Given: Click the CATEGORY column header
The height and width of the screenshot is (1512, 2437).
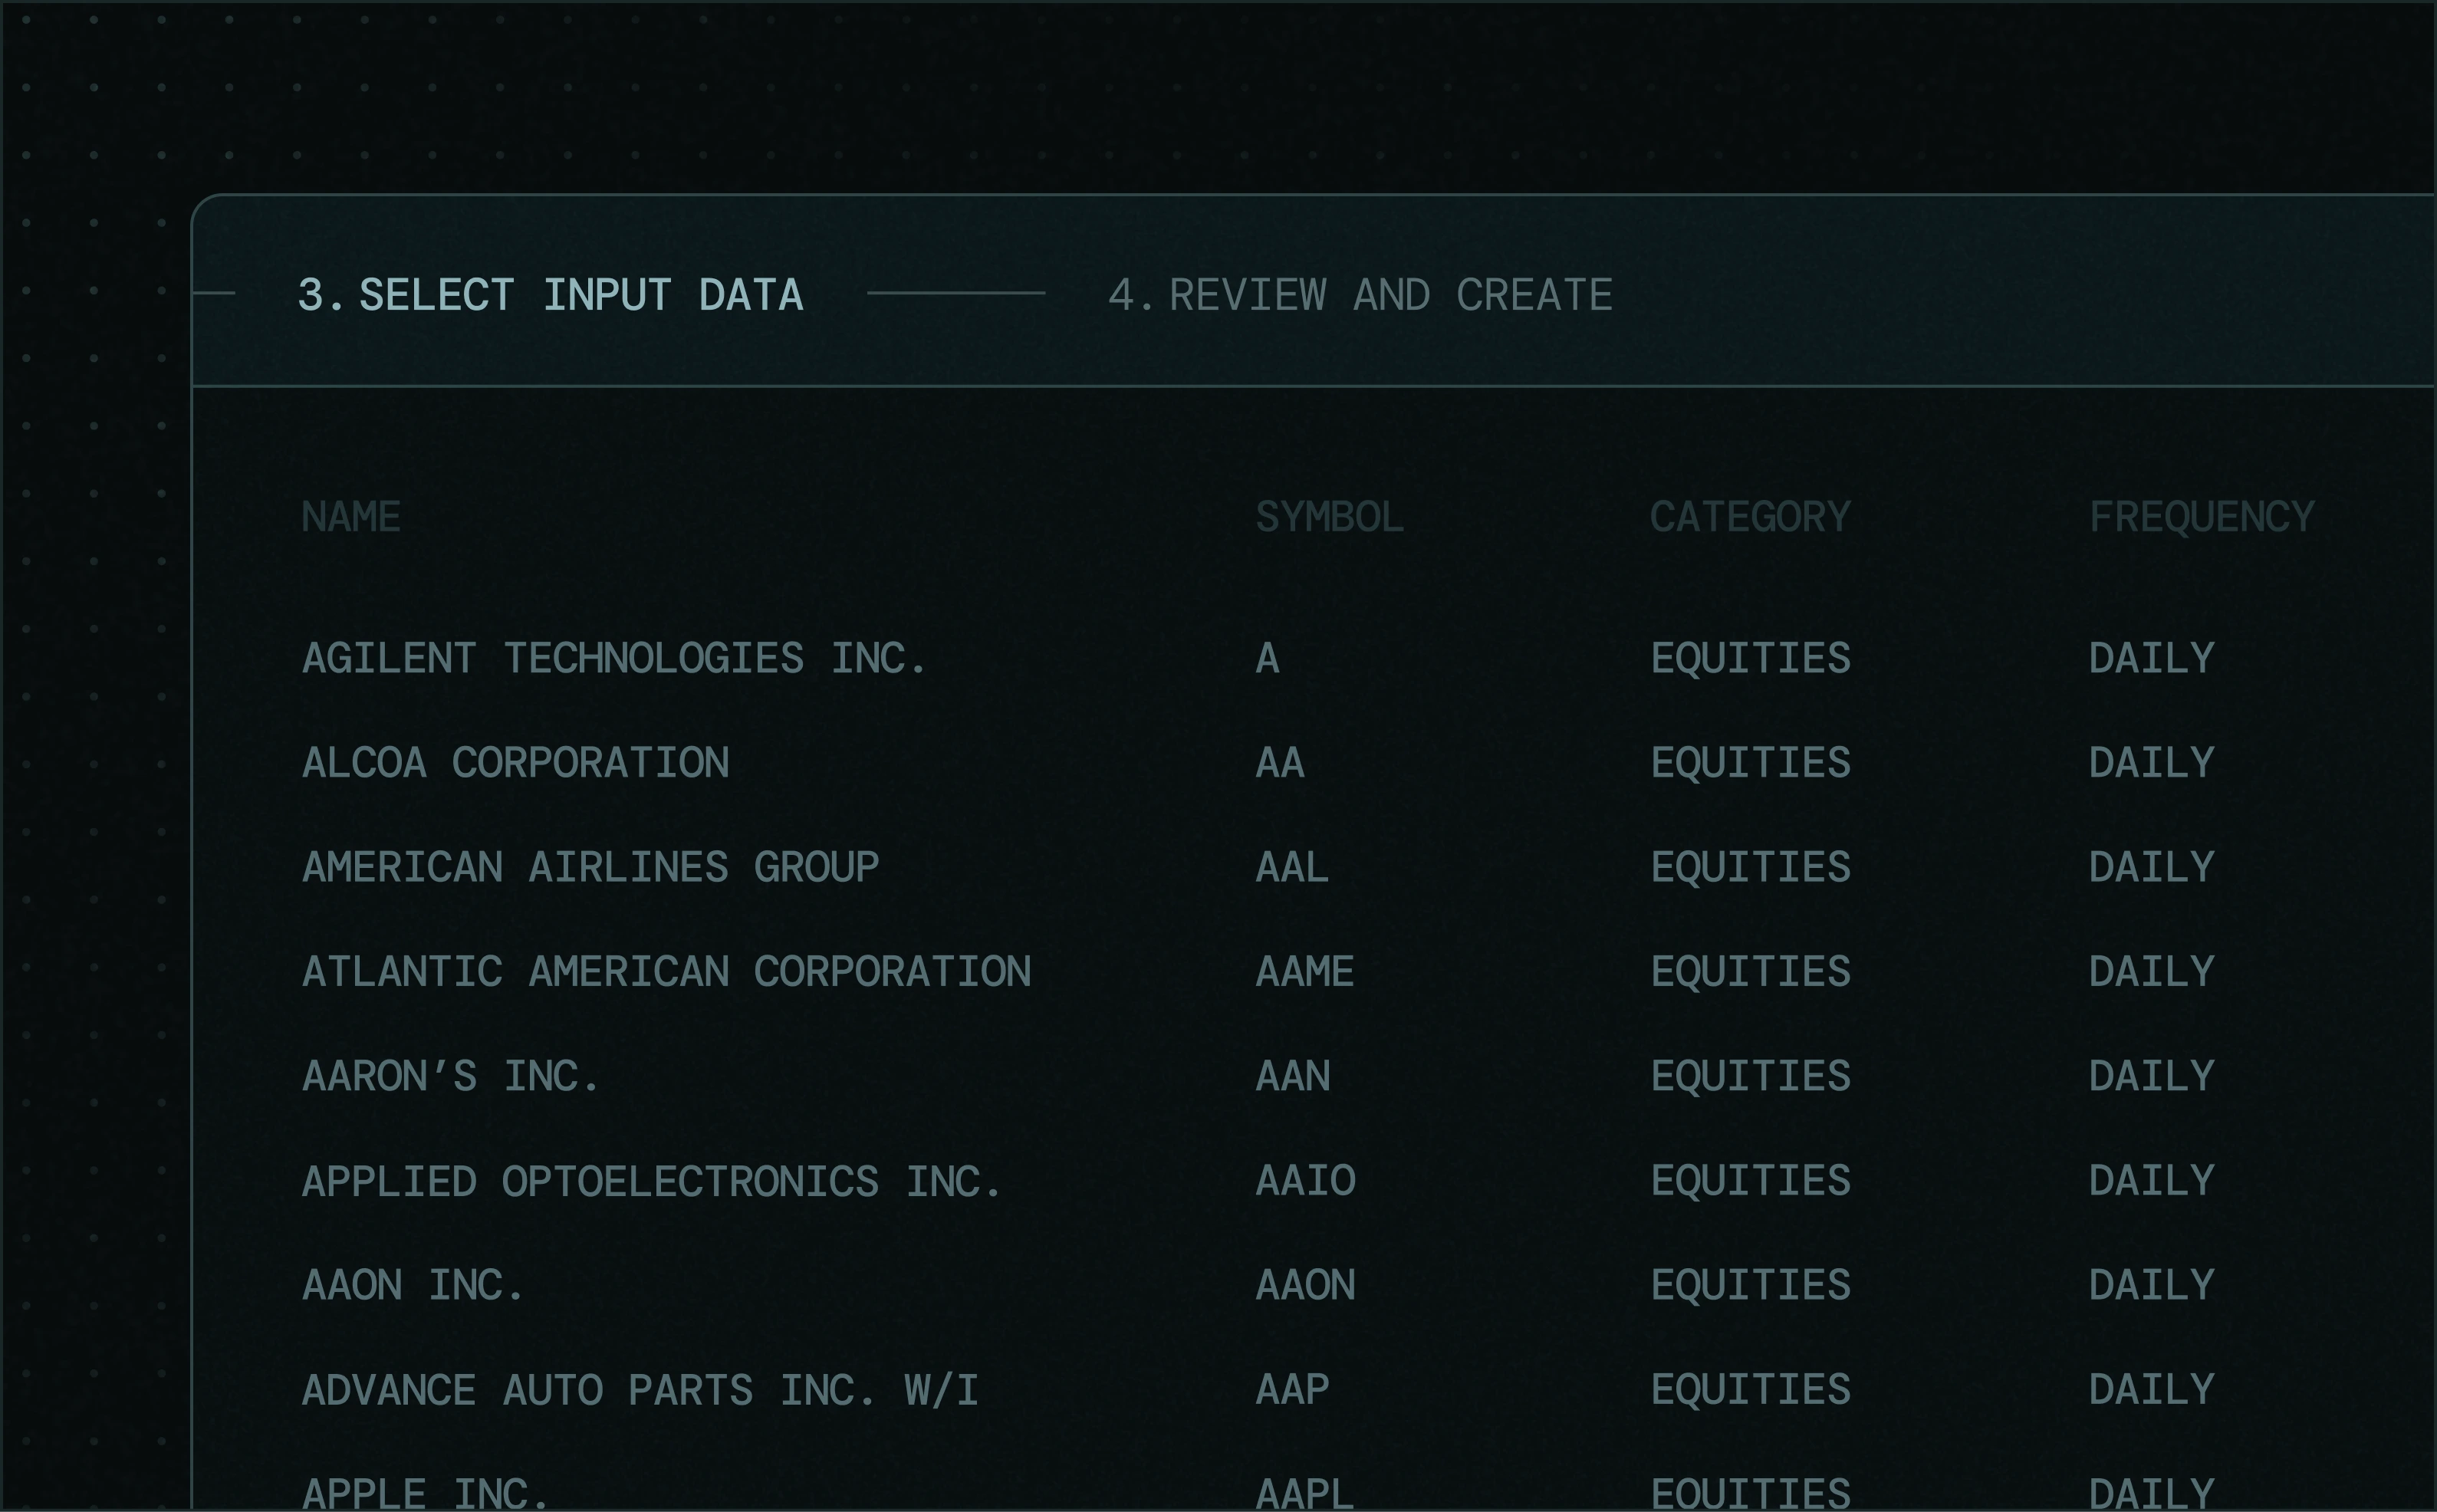Looking at the screenshot, I should [x=1750, y=517].
